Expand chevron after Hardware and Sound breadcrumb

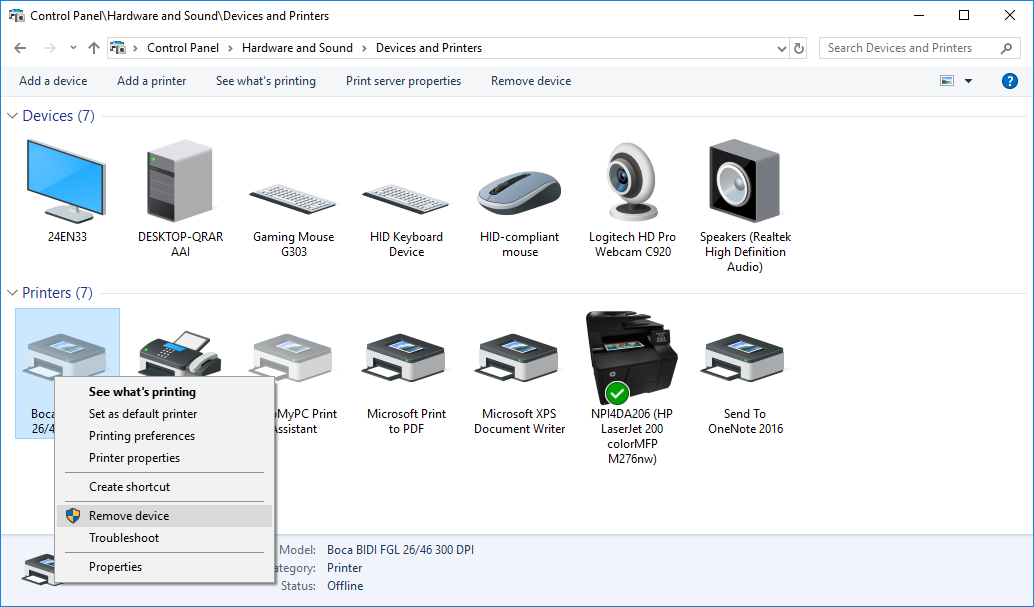click(x=365, y=48)
